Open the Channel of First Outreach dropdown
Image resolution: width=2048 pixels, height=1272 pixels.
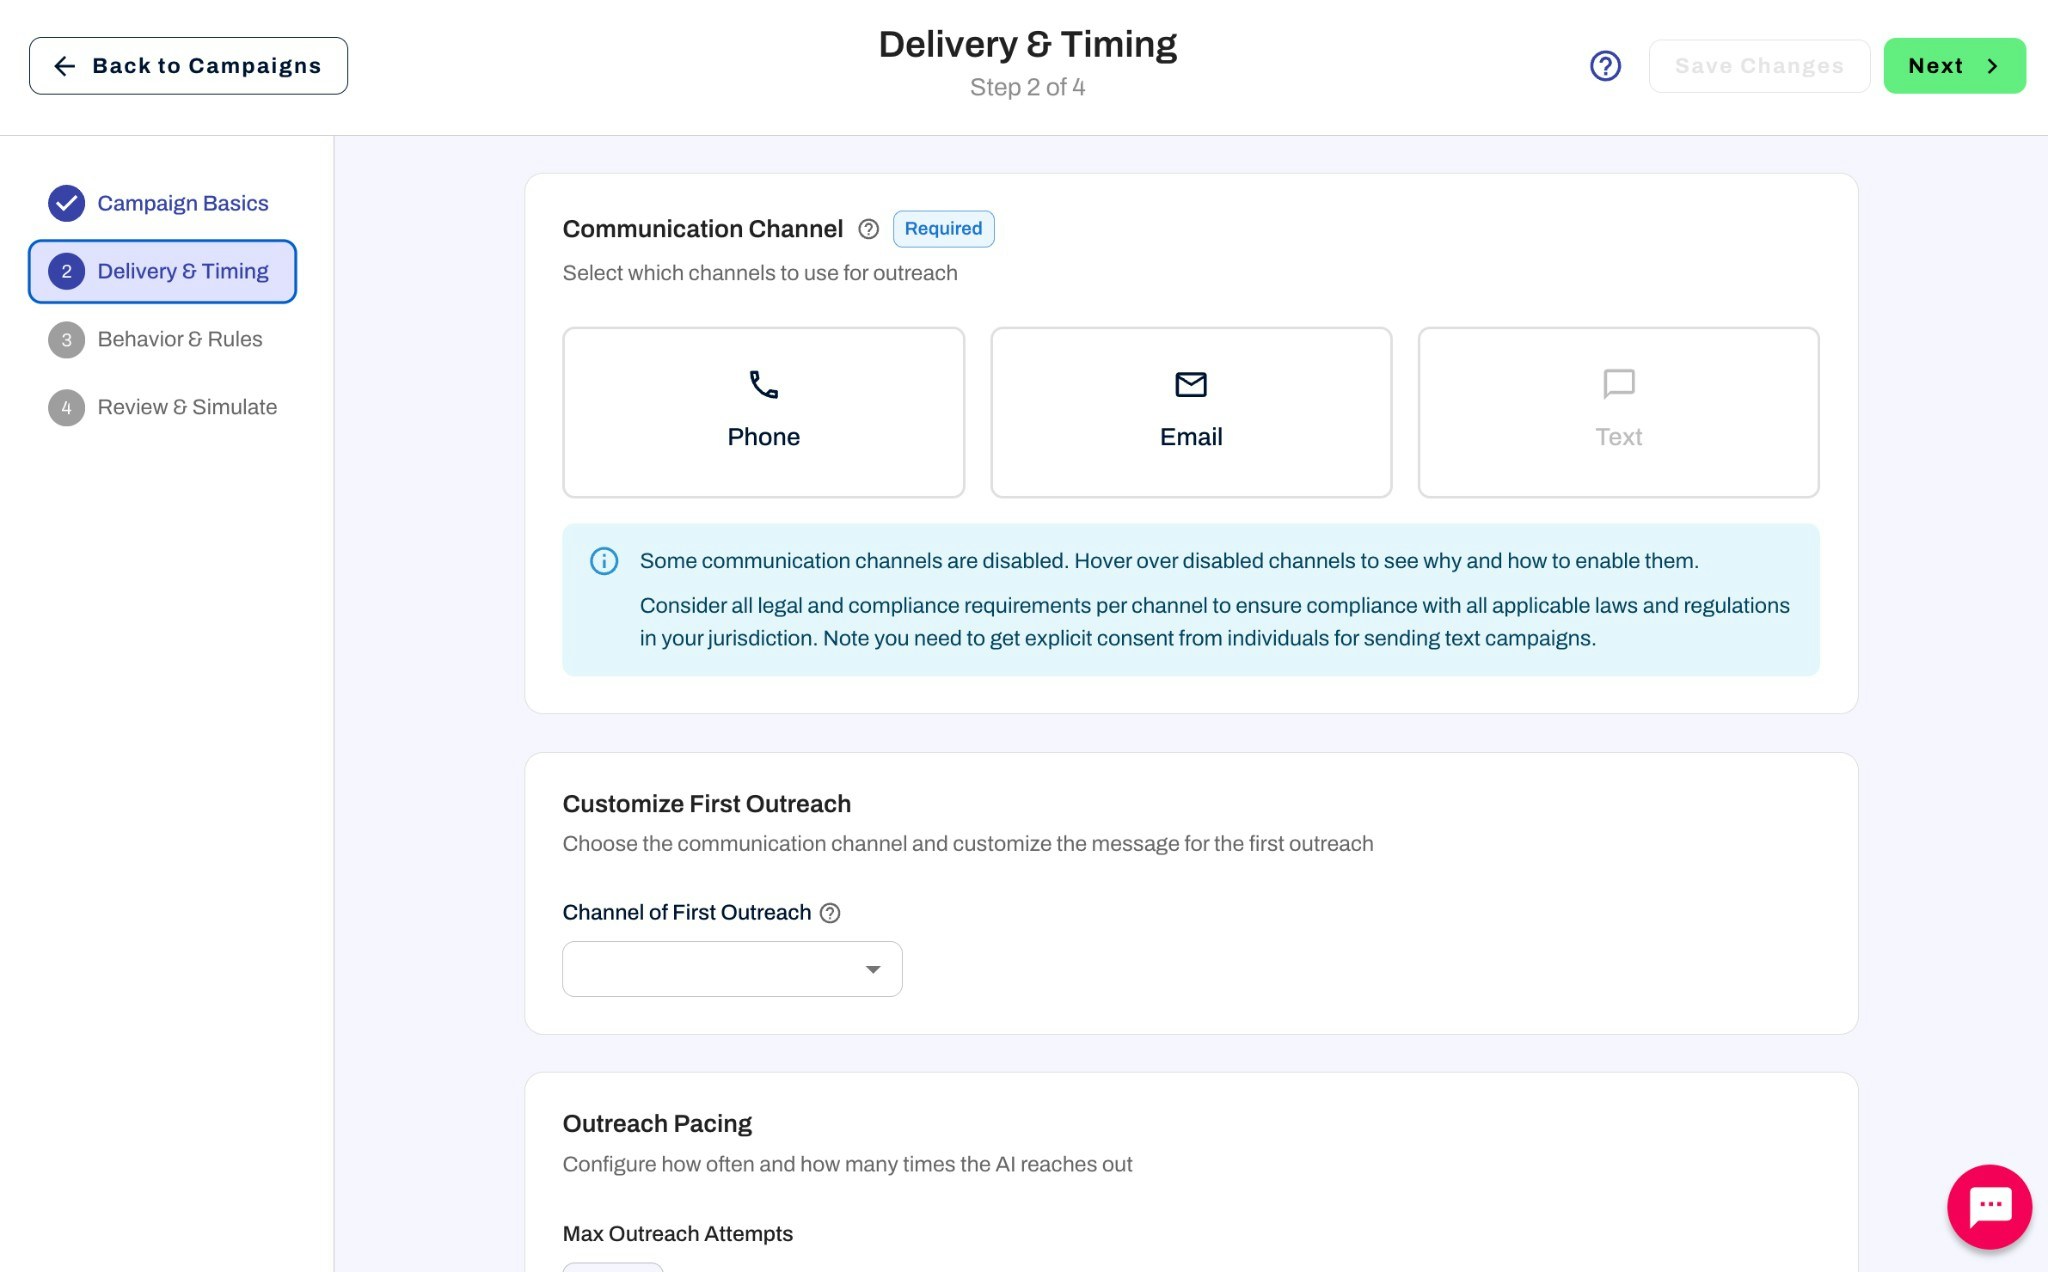(715, 968)
